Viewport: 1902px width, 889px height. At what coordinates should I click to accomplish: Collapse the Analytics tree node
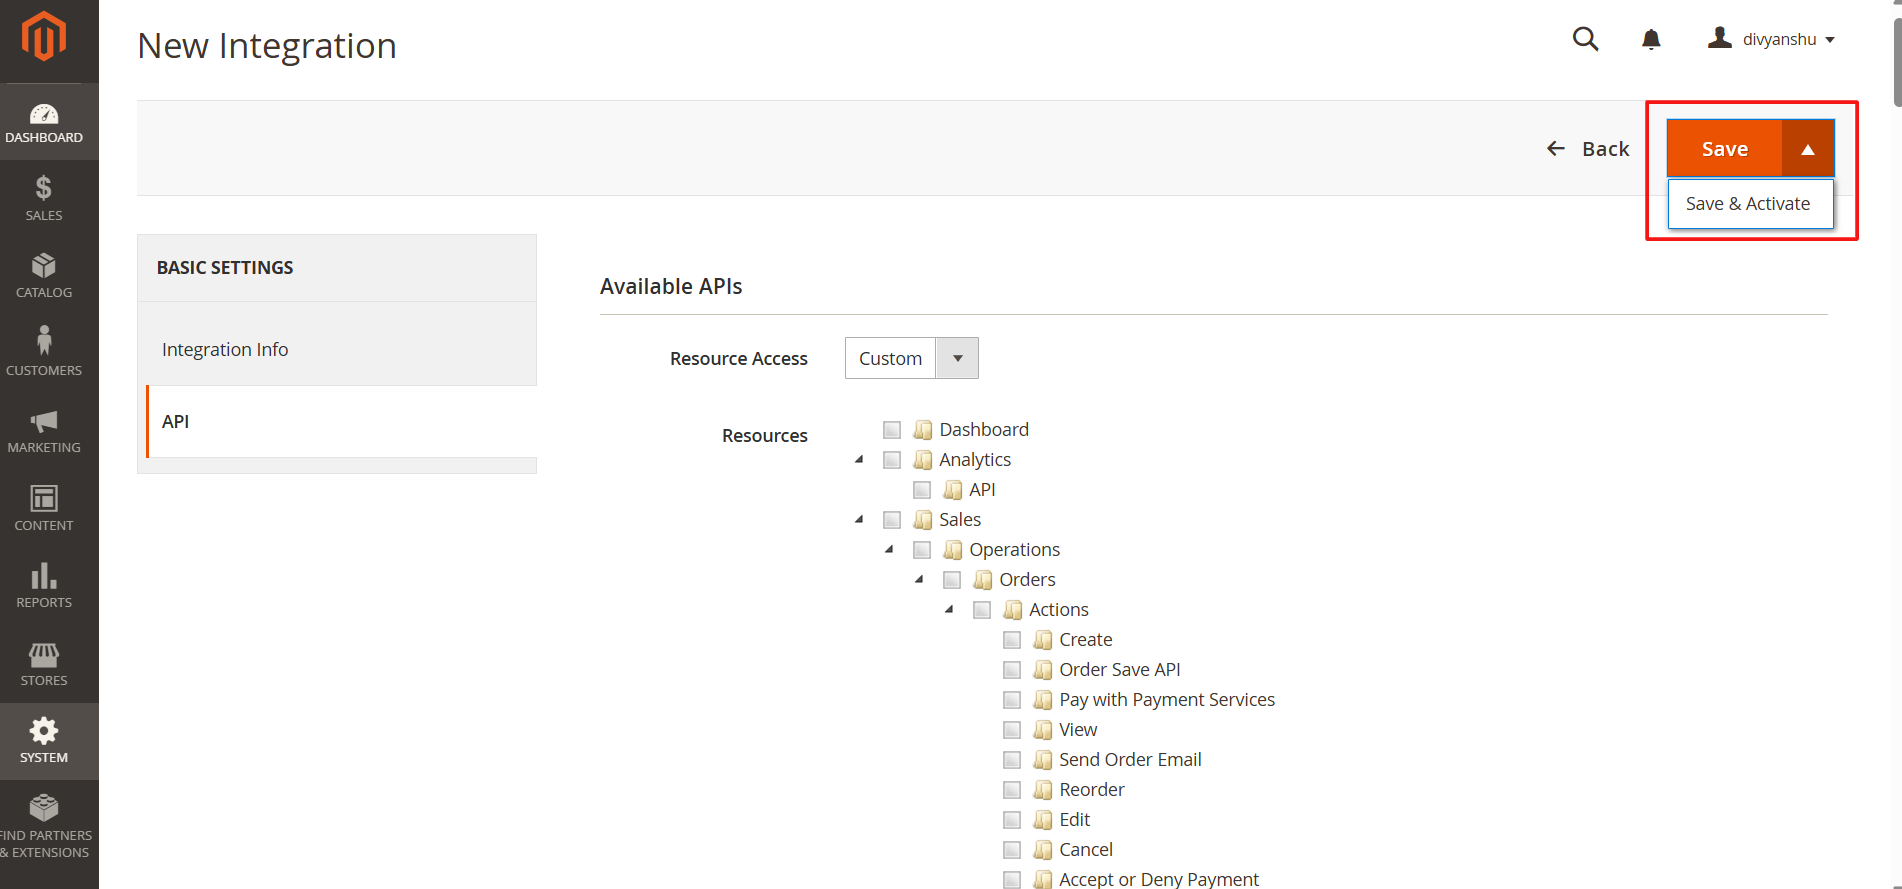859,460
